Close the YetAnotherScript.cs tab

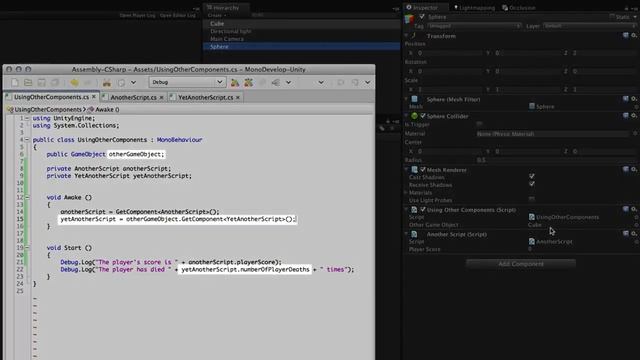tap(238, 98)
